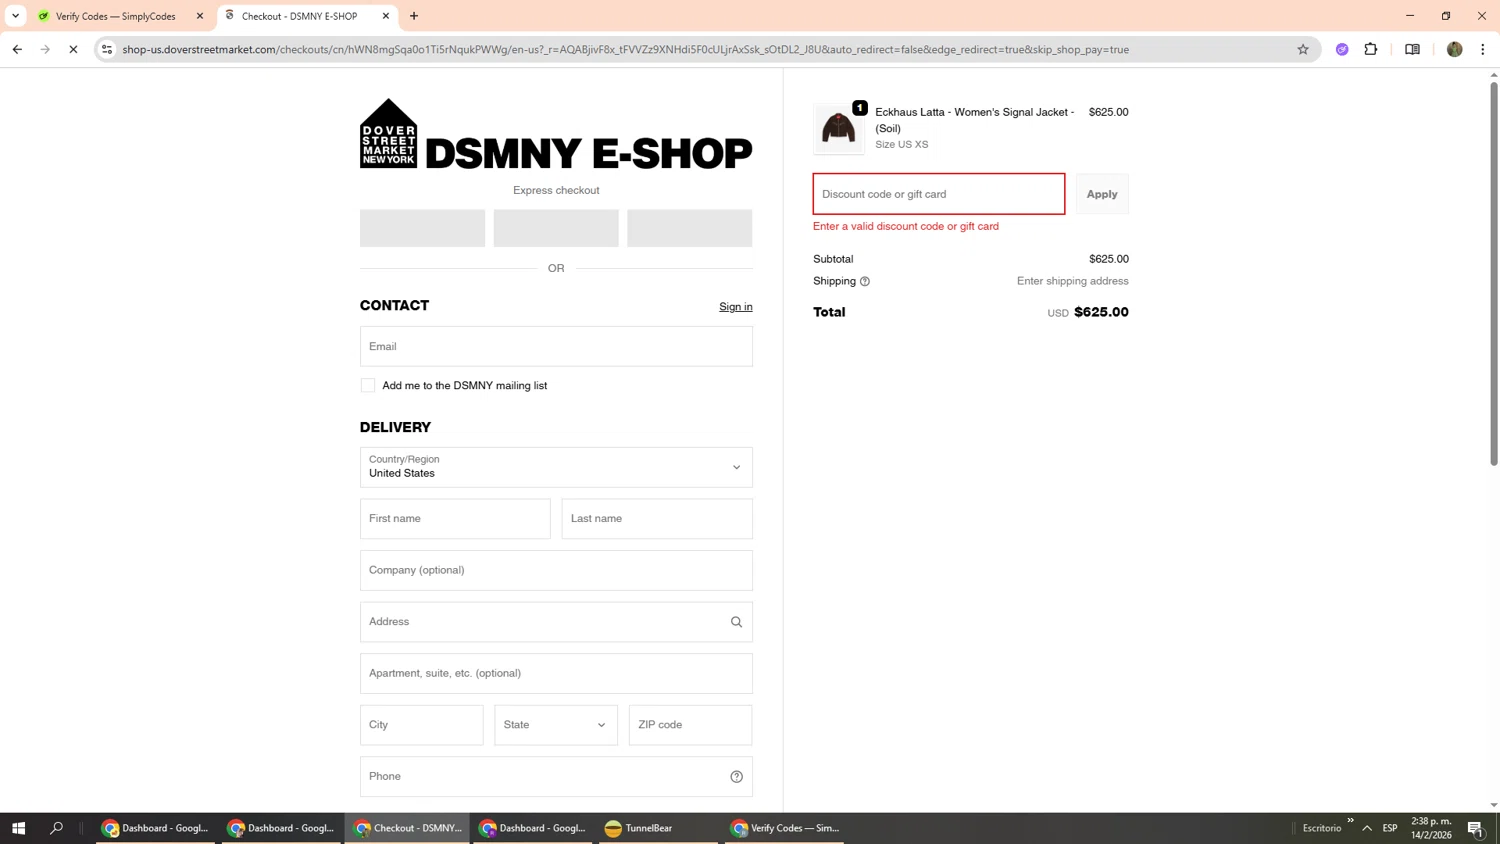Image resolution: width=1500 pixels, height=844 pixels.
Task: Bookmark this page with the star icon
Action: 1303,49
